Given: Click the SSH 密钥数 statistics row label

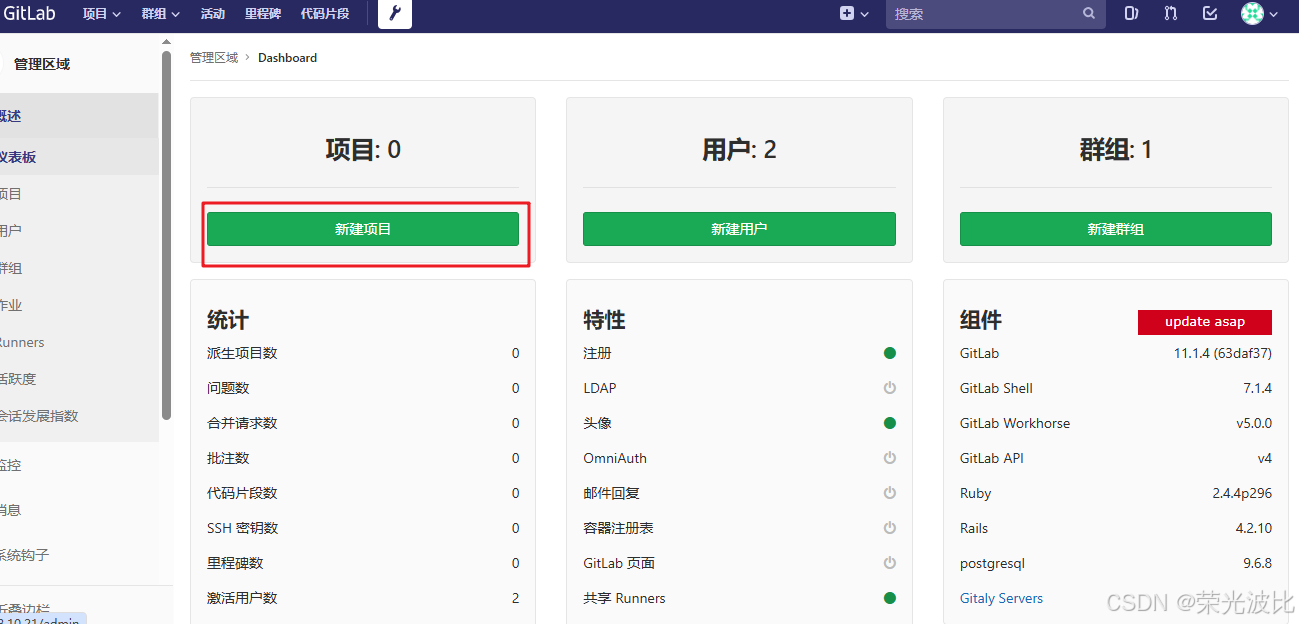Looking at the screenshot, I should pyautogui.click(x=243, y=528).
